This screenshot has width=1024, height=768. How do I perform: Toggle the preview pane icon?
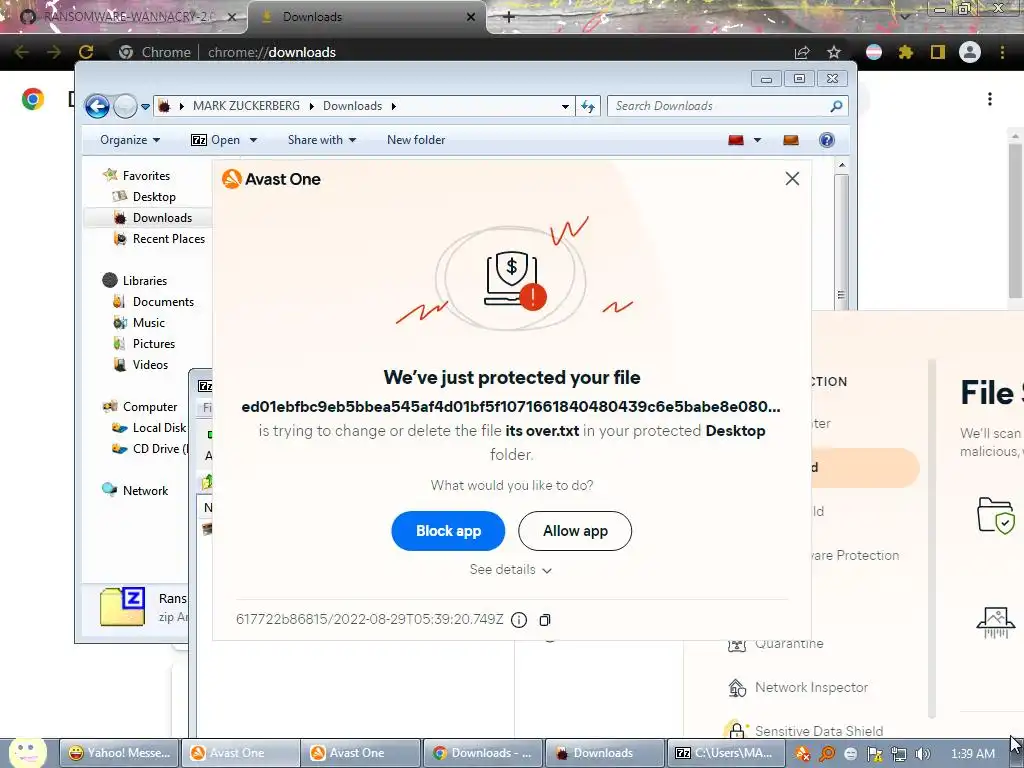791,140
